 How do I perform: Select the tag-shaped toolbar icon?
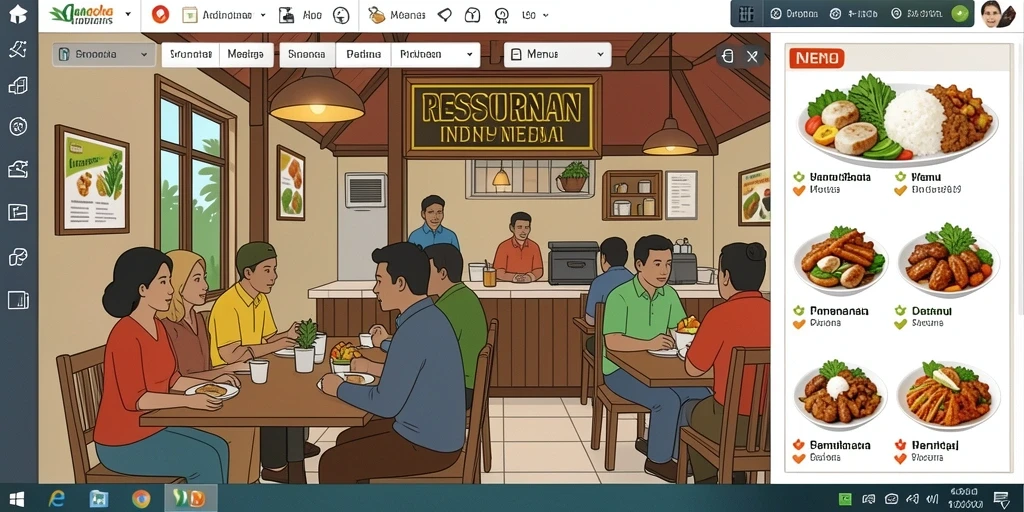click(445, 15)
